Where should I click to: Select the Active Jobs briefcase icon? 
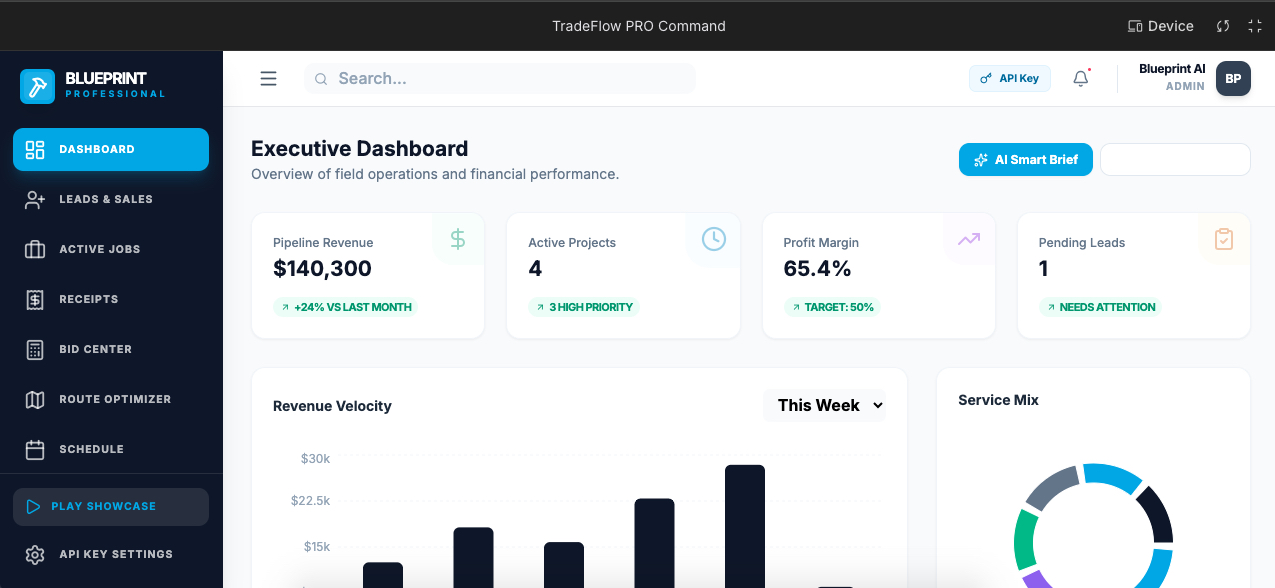point(34,249)
